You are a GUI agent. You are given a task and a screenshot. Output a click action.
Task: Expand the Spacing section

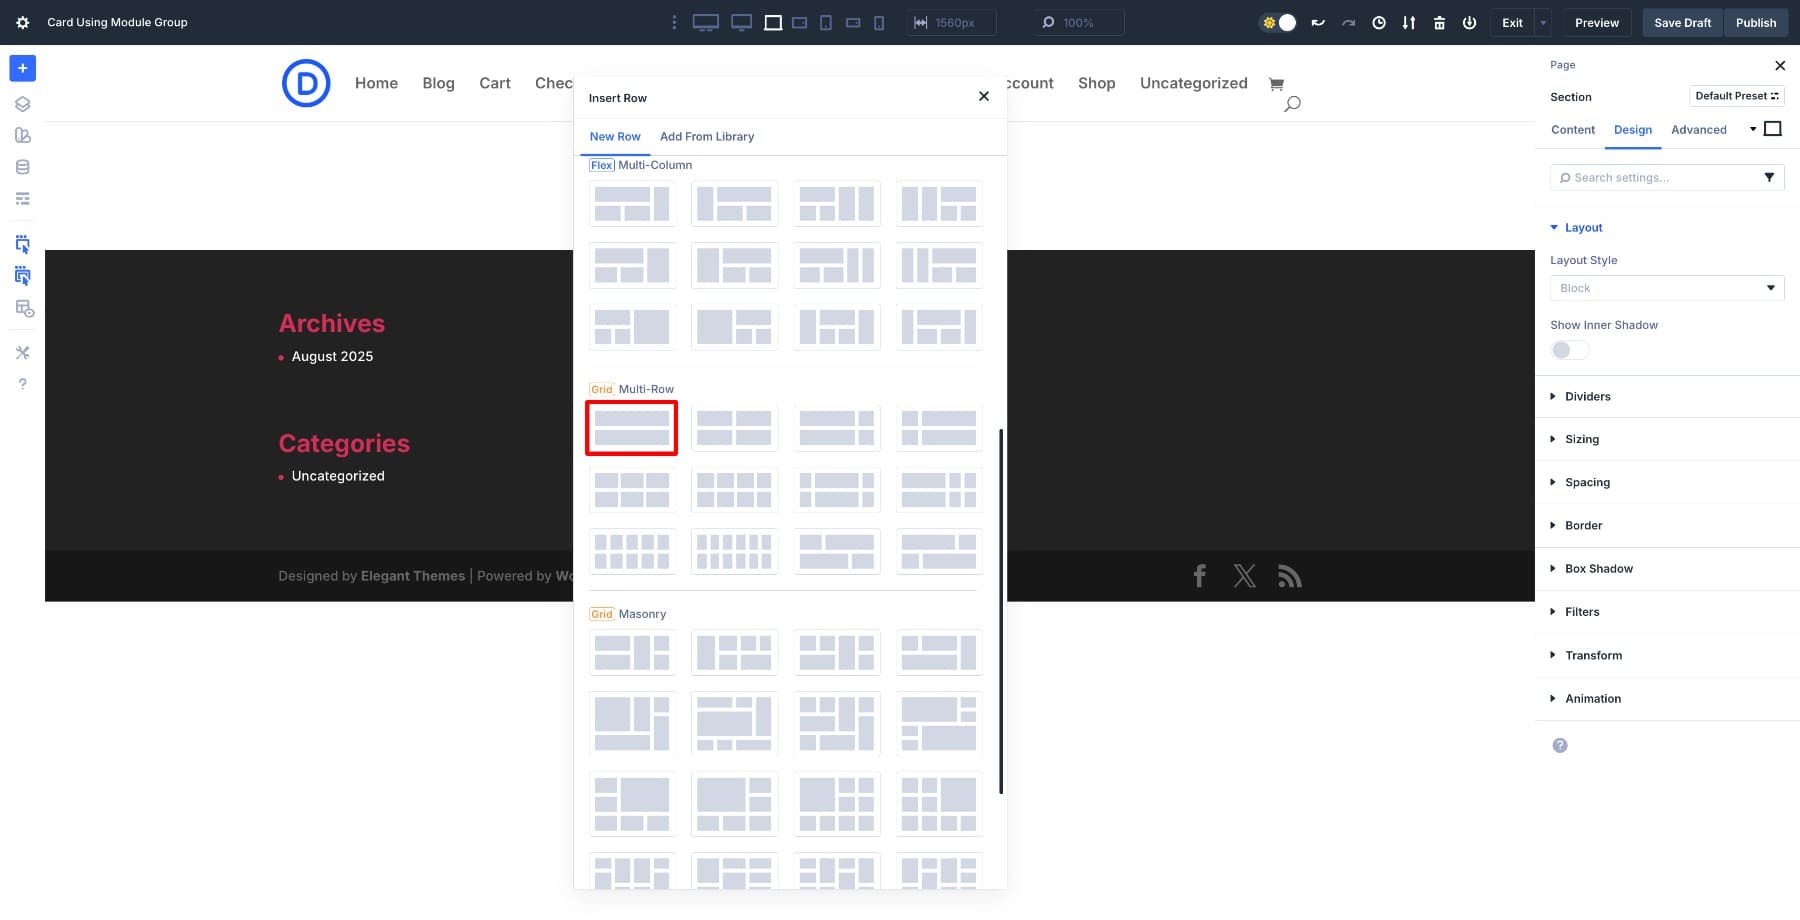[x=1587, y=482]
